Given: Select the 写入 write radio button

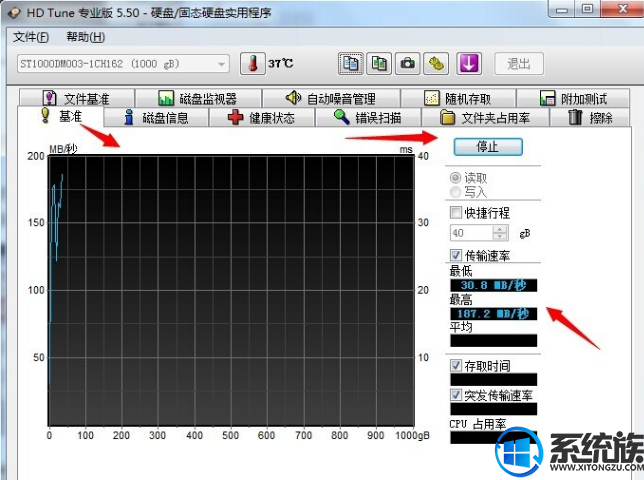Looking at the screenshot, I should pyautogui.click(x=455, y=192).
